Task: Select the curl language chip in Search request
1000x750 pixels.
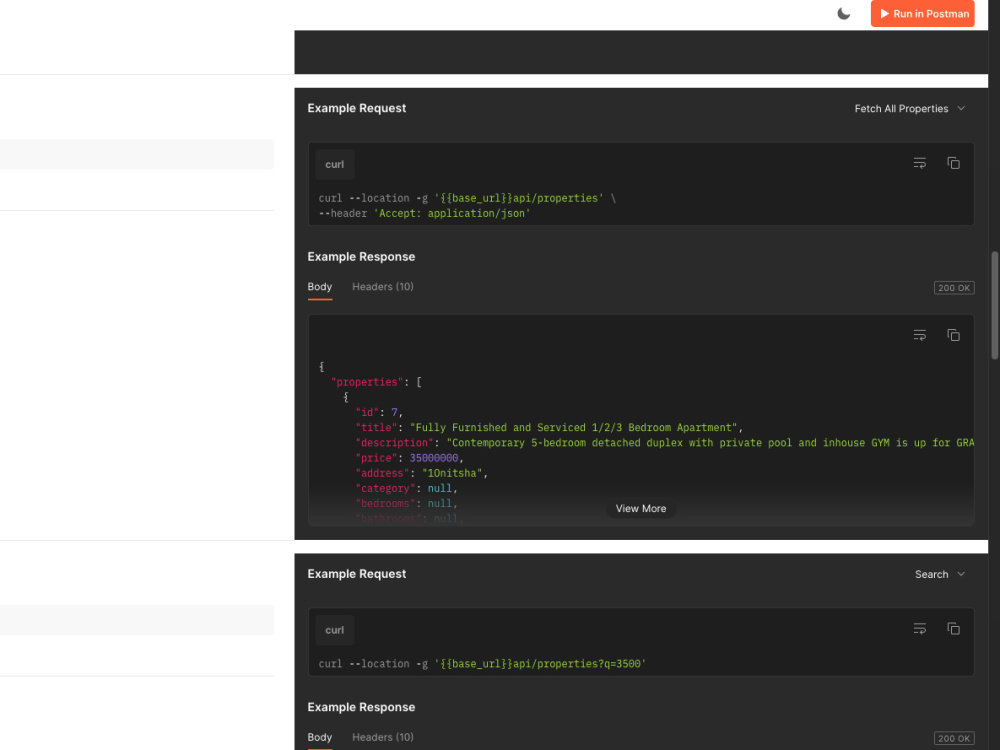Action: (335, 630)
